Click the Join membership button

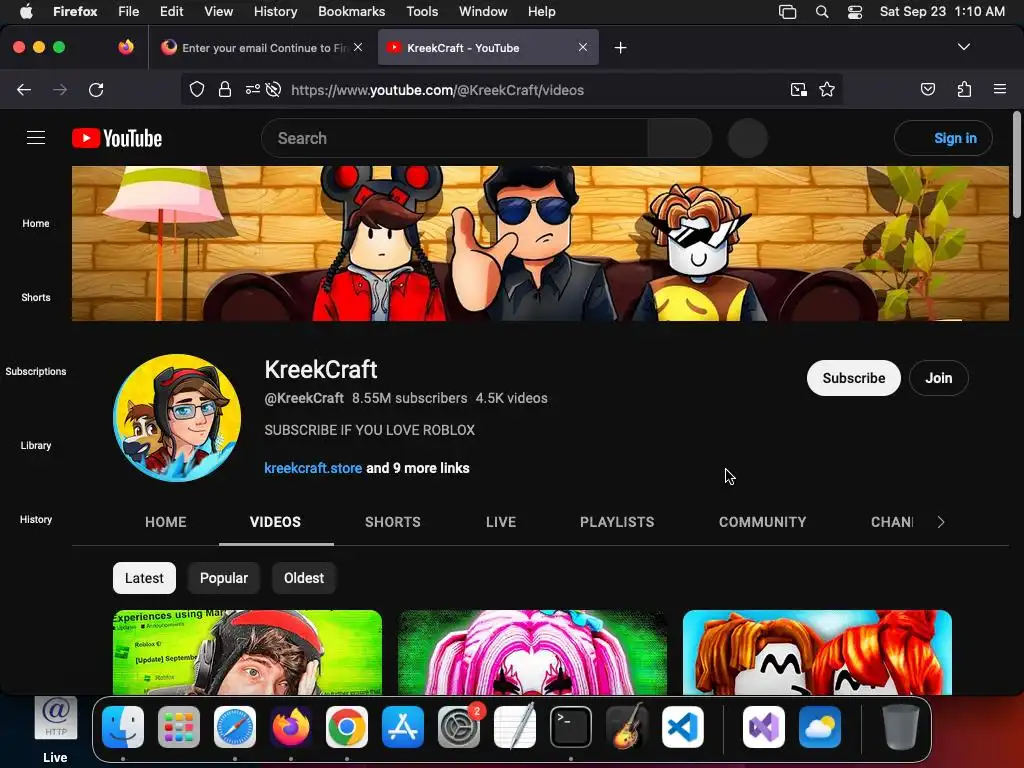point(938,378)
